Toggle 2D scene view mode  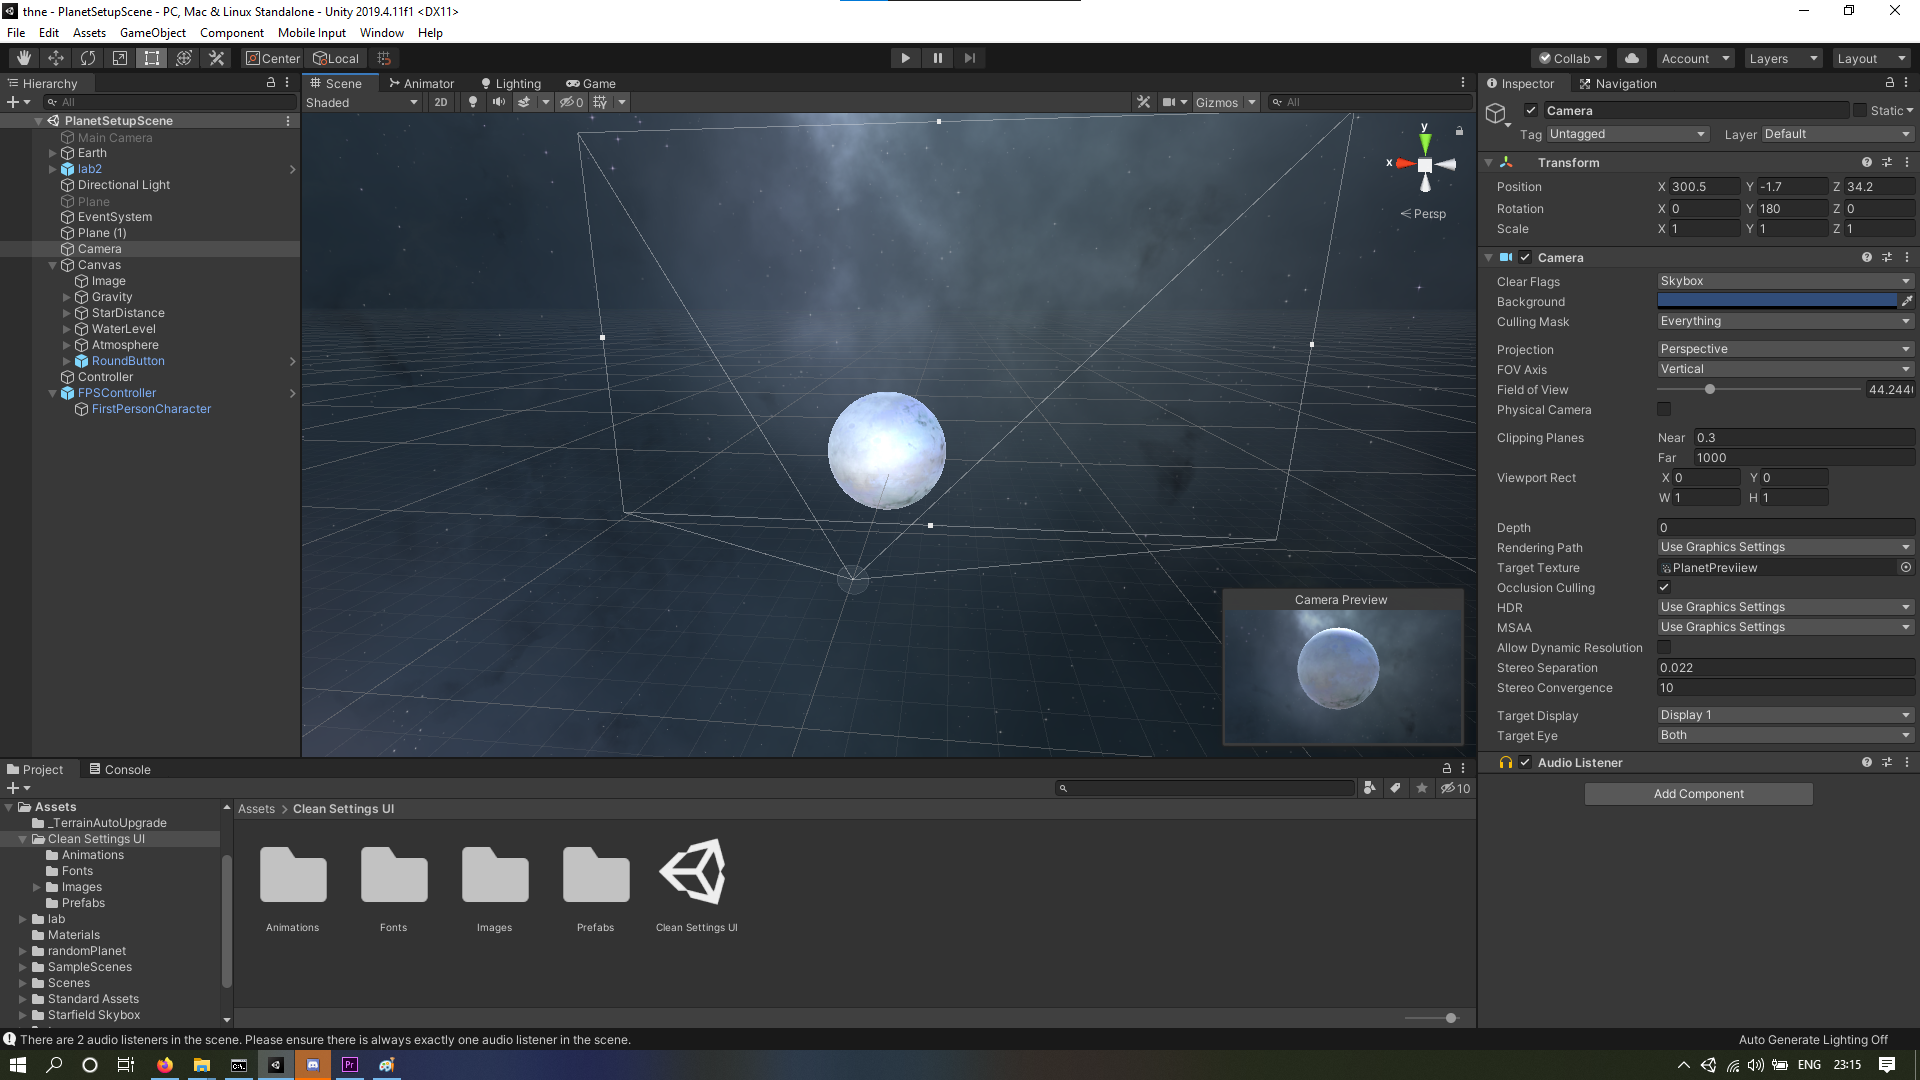[x=440, y=102]
